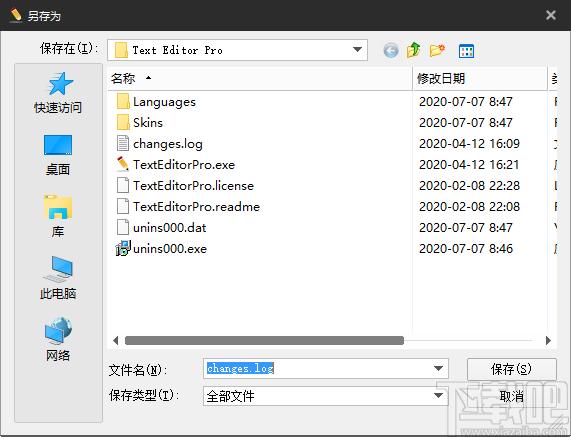Click date '2020-04-12 16:21' of TextEditorPro.exe
The height and width of the screenshot is (437, 571).
(469, 165)
